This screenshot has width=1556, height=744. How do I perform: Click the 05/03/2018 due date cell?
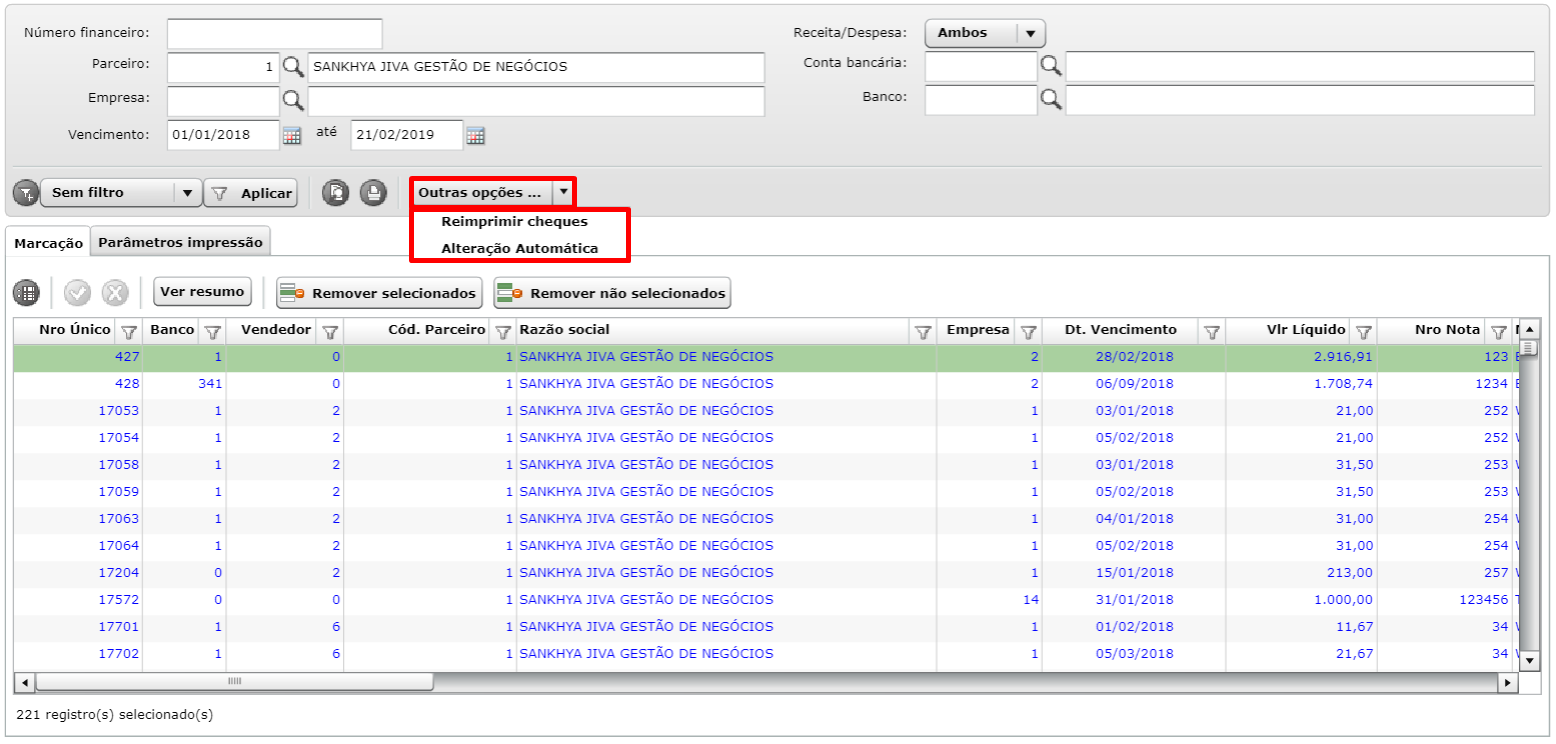pyautogui.click(x=1133, y=654)
